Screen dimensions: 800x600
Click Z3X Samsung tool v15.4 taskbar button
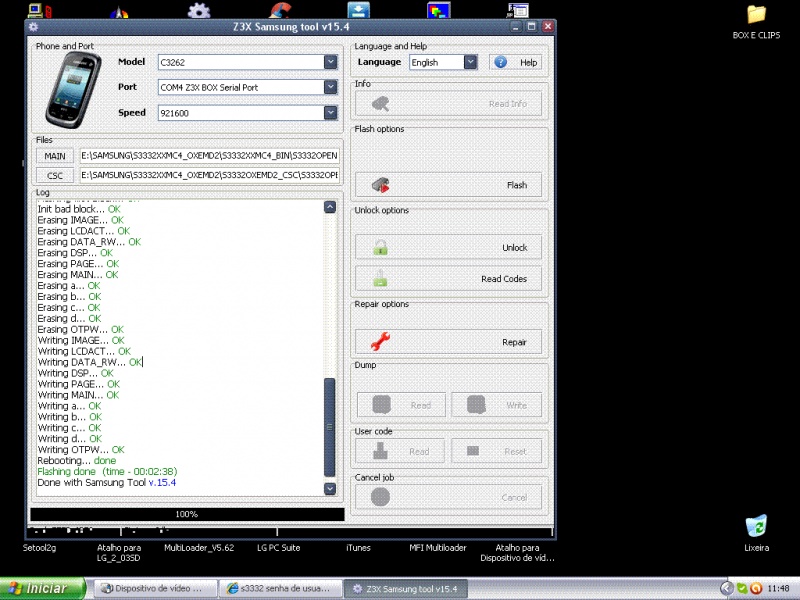pos(405,588)
